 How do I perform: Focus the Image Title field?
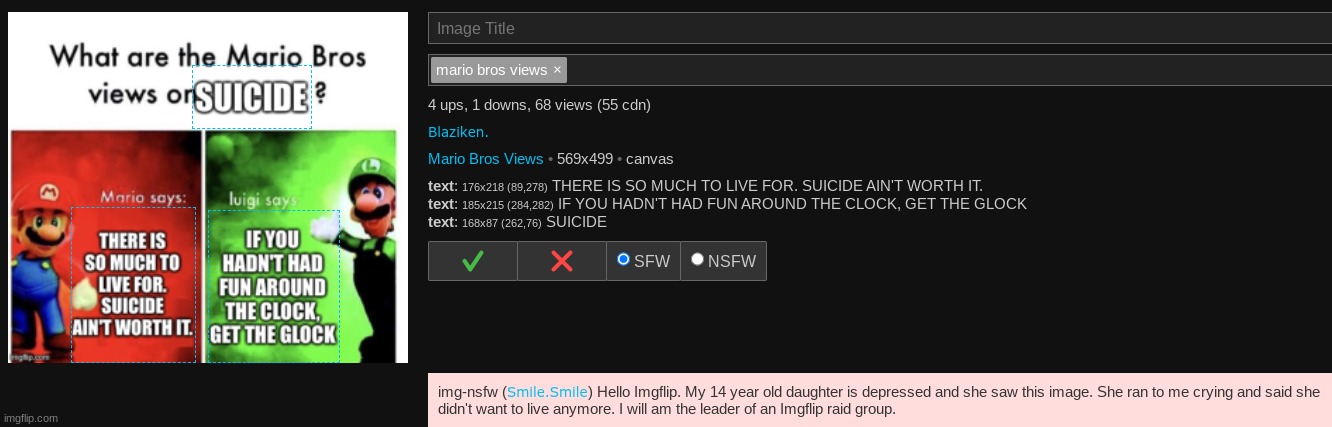tap(880, 28)
